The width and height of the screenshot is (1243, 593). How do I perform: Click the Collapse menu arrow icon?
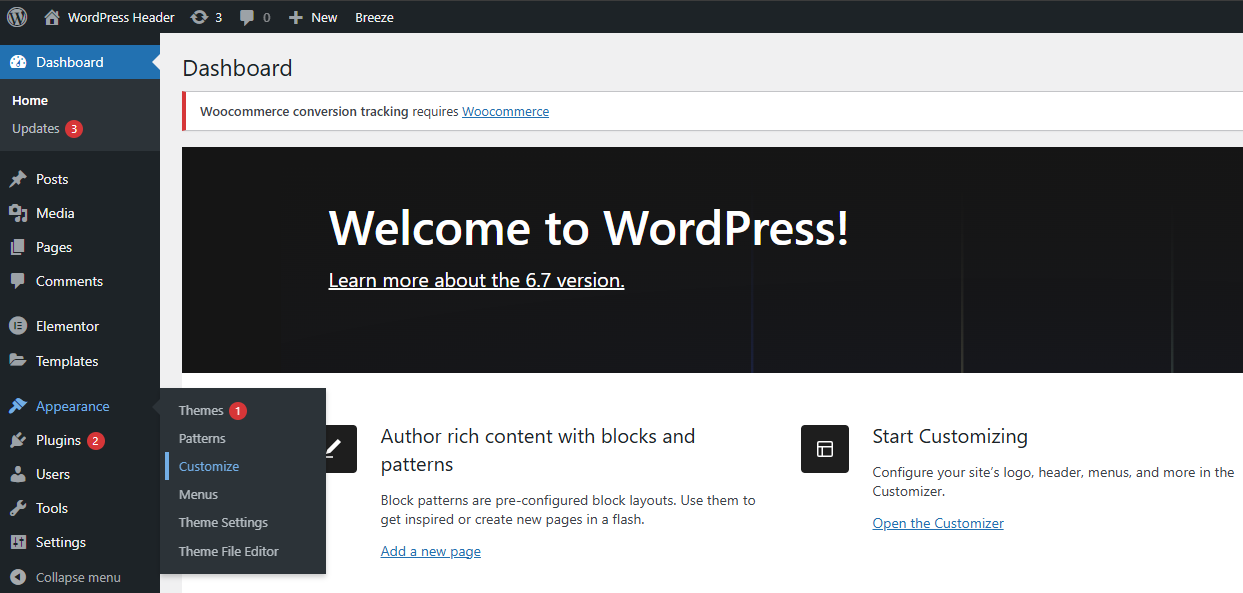coord(18,577)
